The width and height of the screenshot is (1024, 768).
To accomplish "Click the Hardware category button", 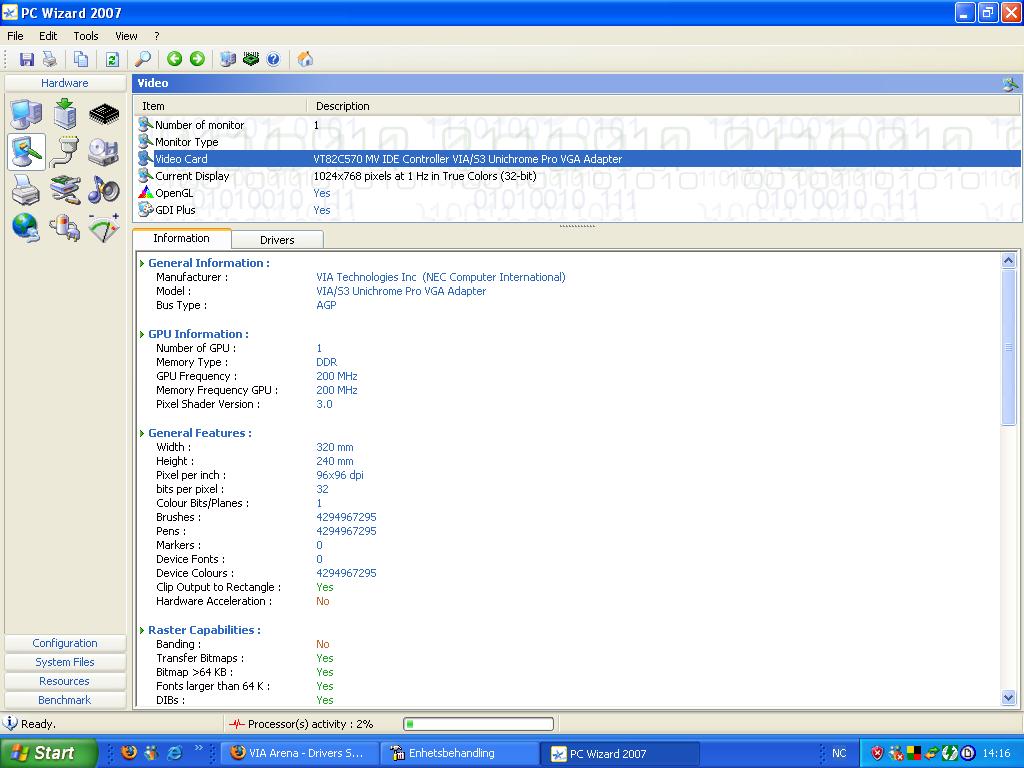I will (65, 83).
